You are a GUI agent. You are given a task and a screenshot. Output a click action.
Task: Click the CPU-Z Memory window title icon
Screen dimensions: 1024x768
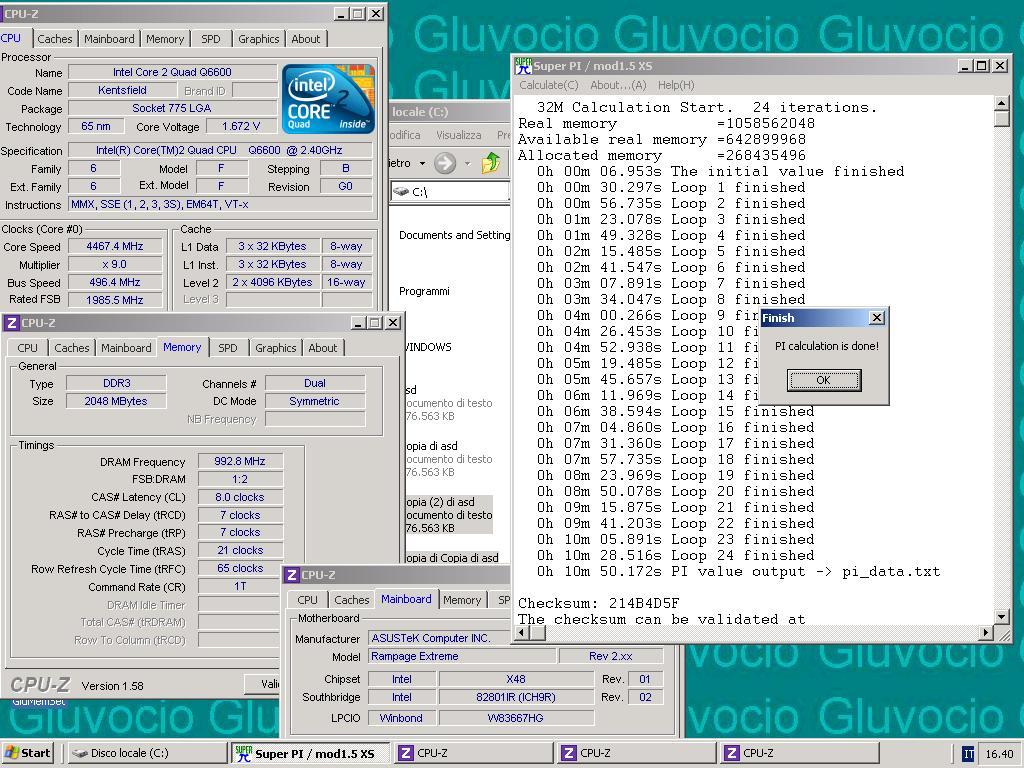point(12,323)
